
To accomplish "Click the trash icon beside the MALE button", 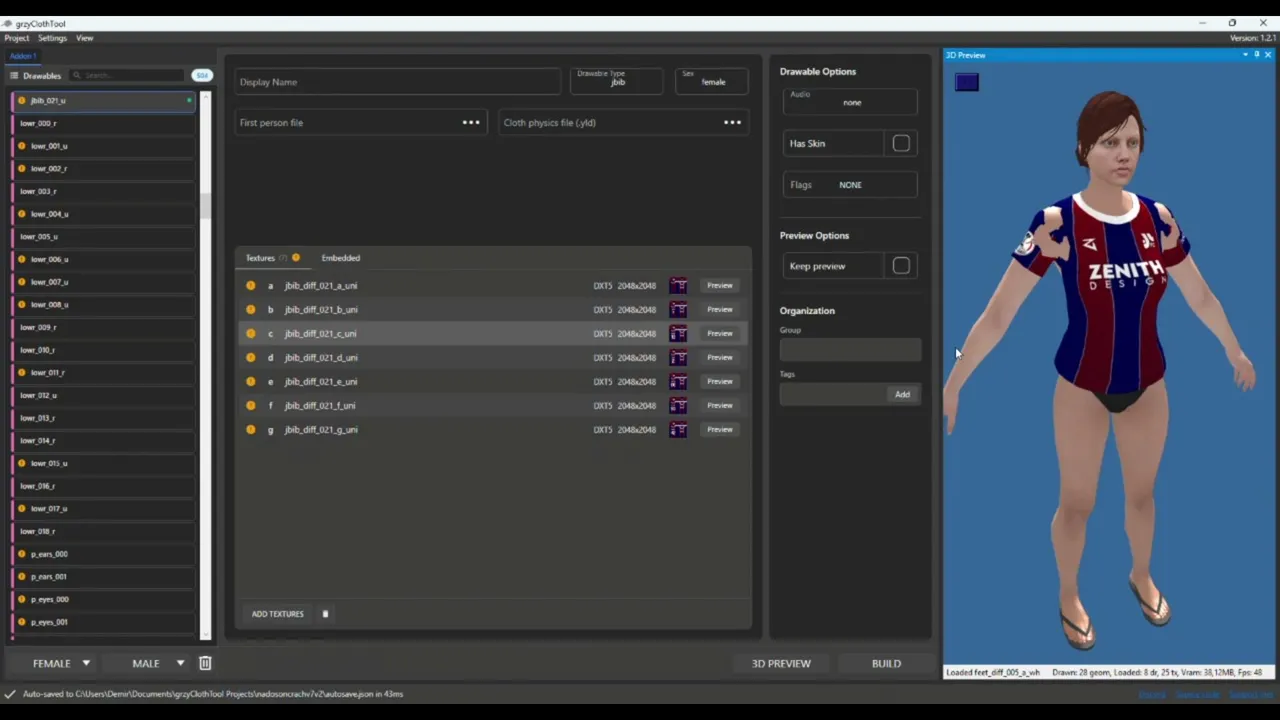I will (x=205, y=663).
